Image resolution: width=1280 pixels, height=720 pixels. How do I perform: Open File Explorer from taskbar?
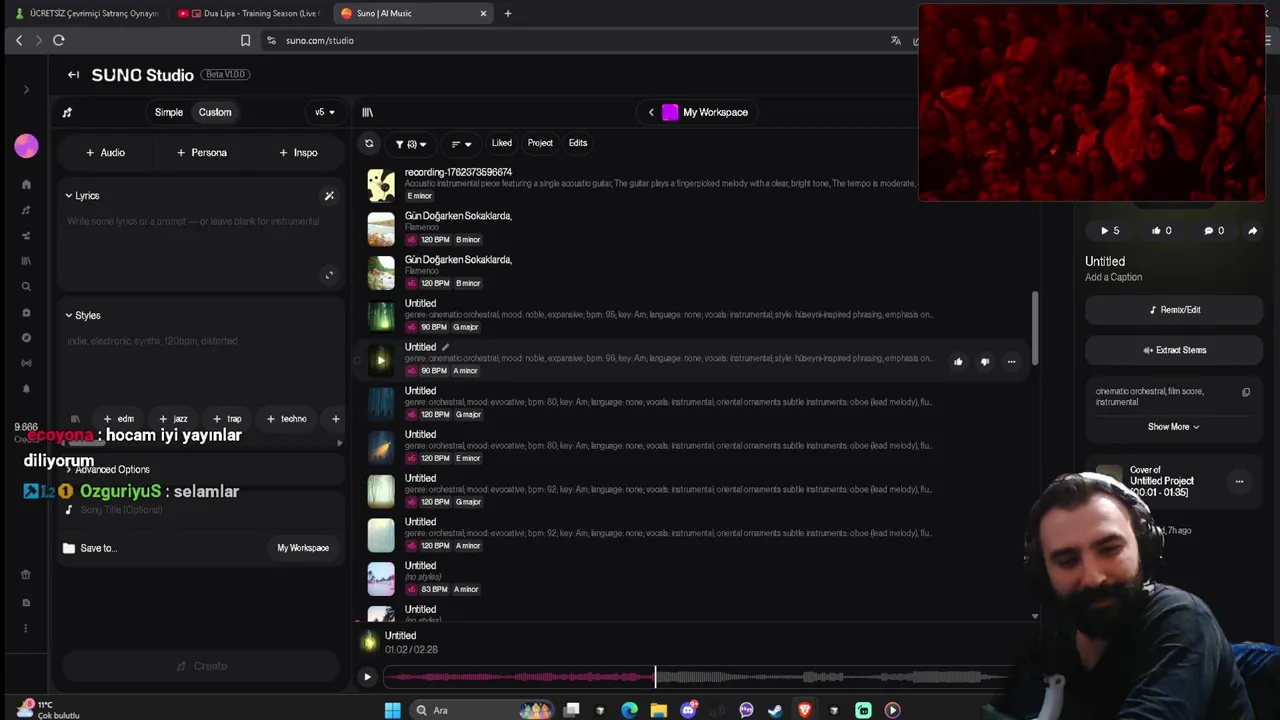658,710
